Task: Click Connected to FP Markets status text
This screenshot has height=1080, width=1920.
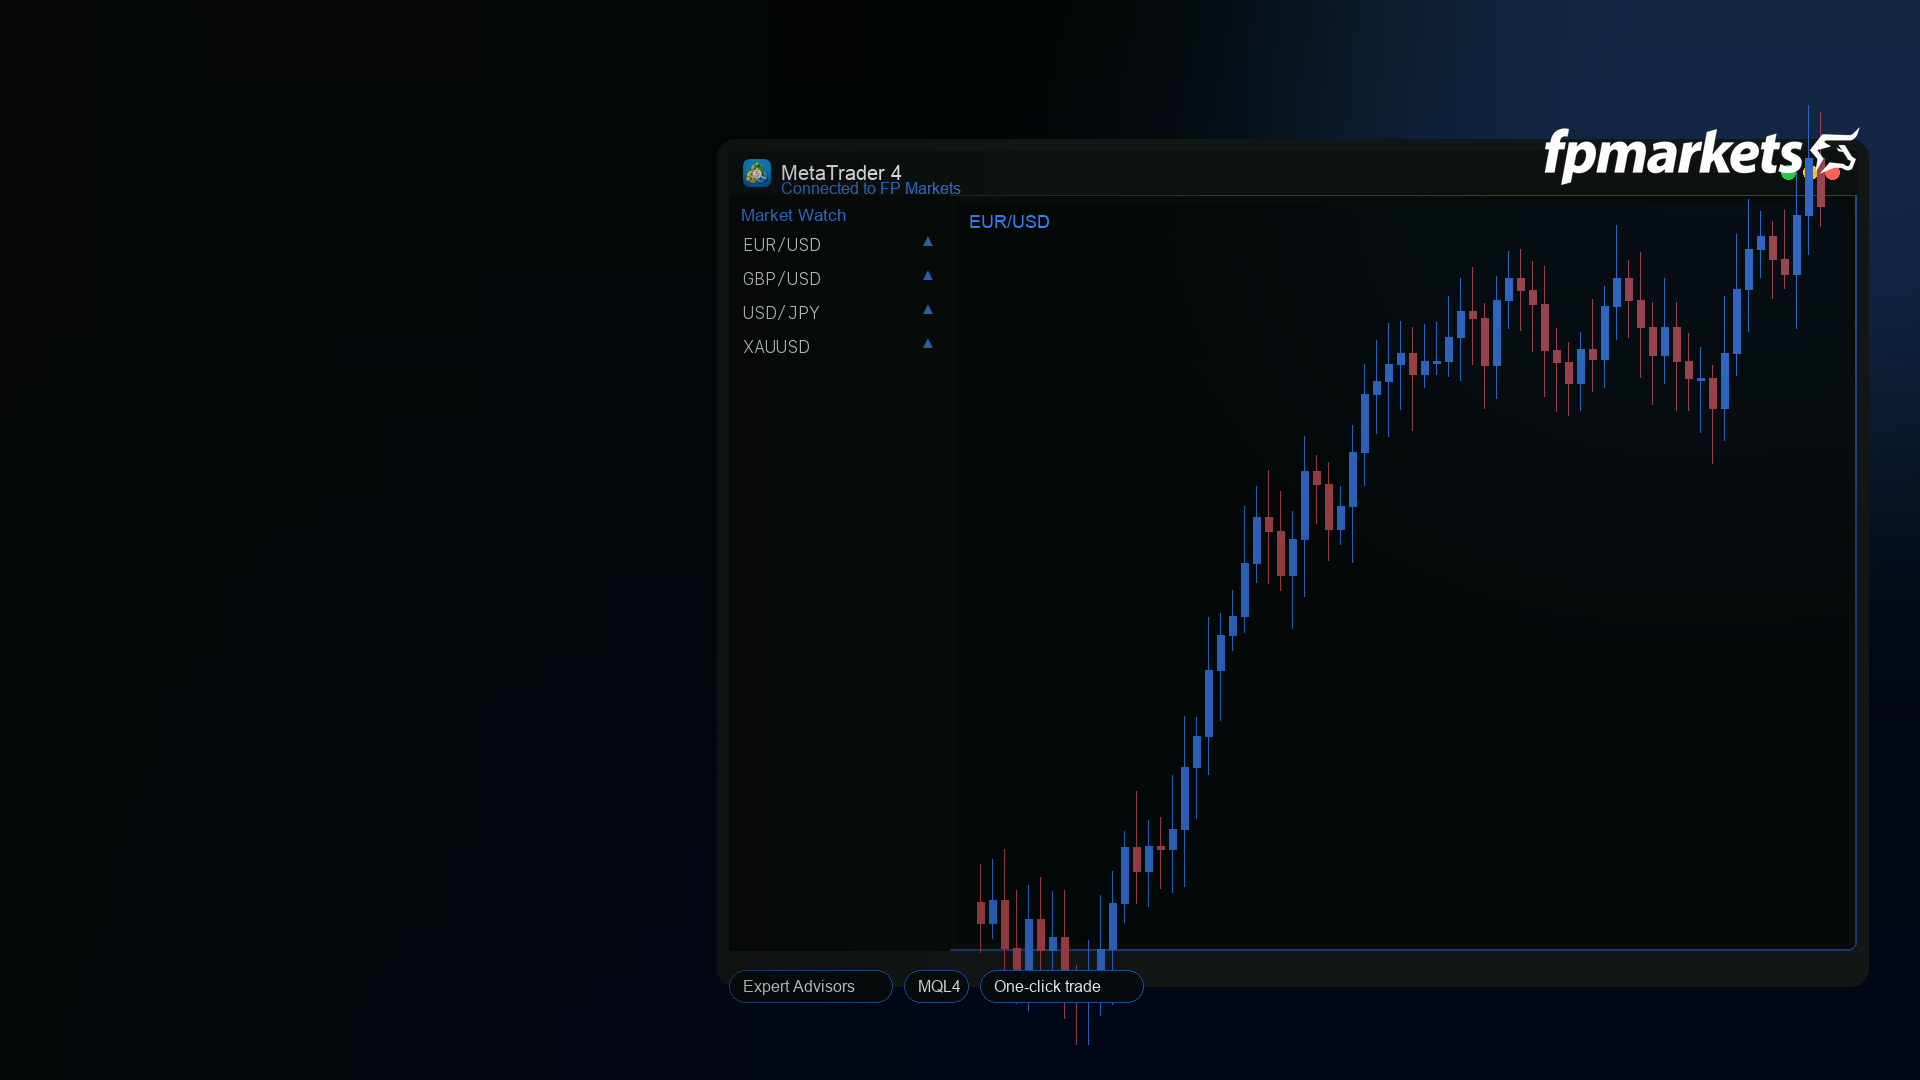Action: coord(871,189)
